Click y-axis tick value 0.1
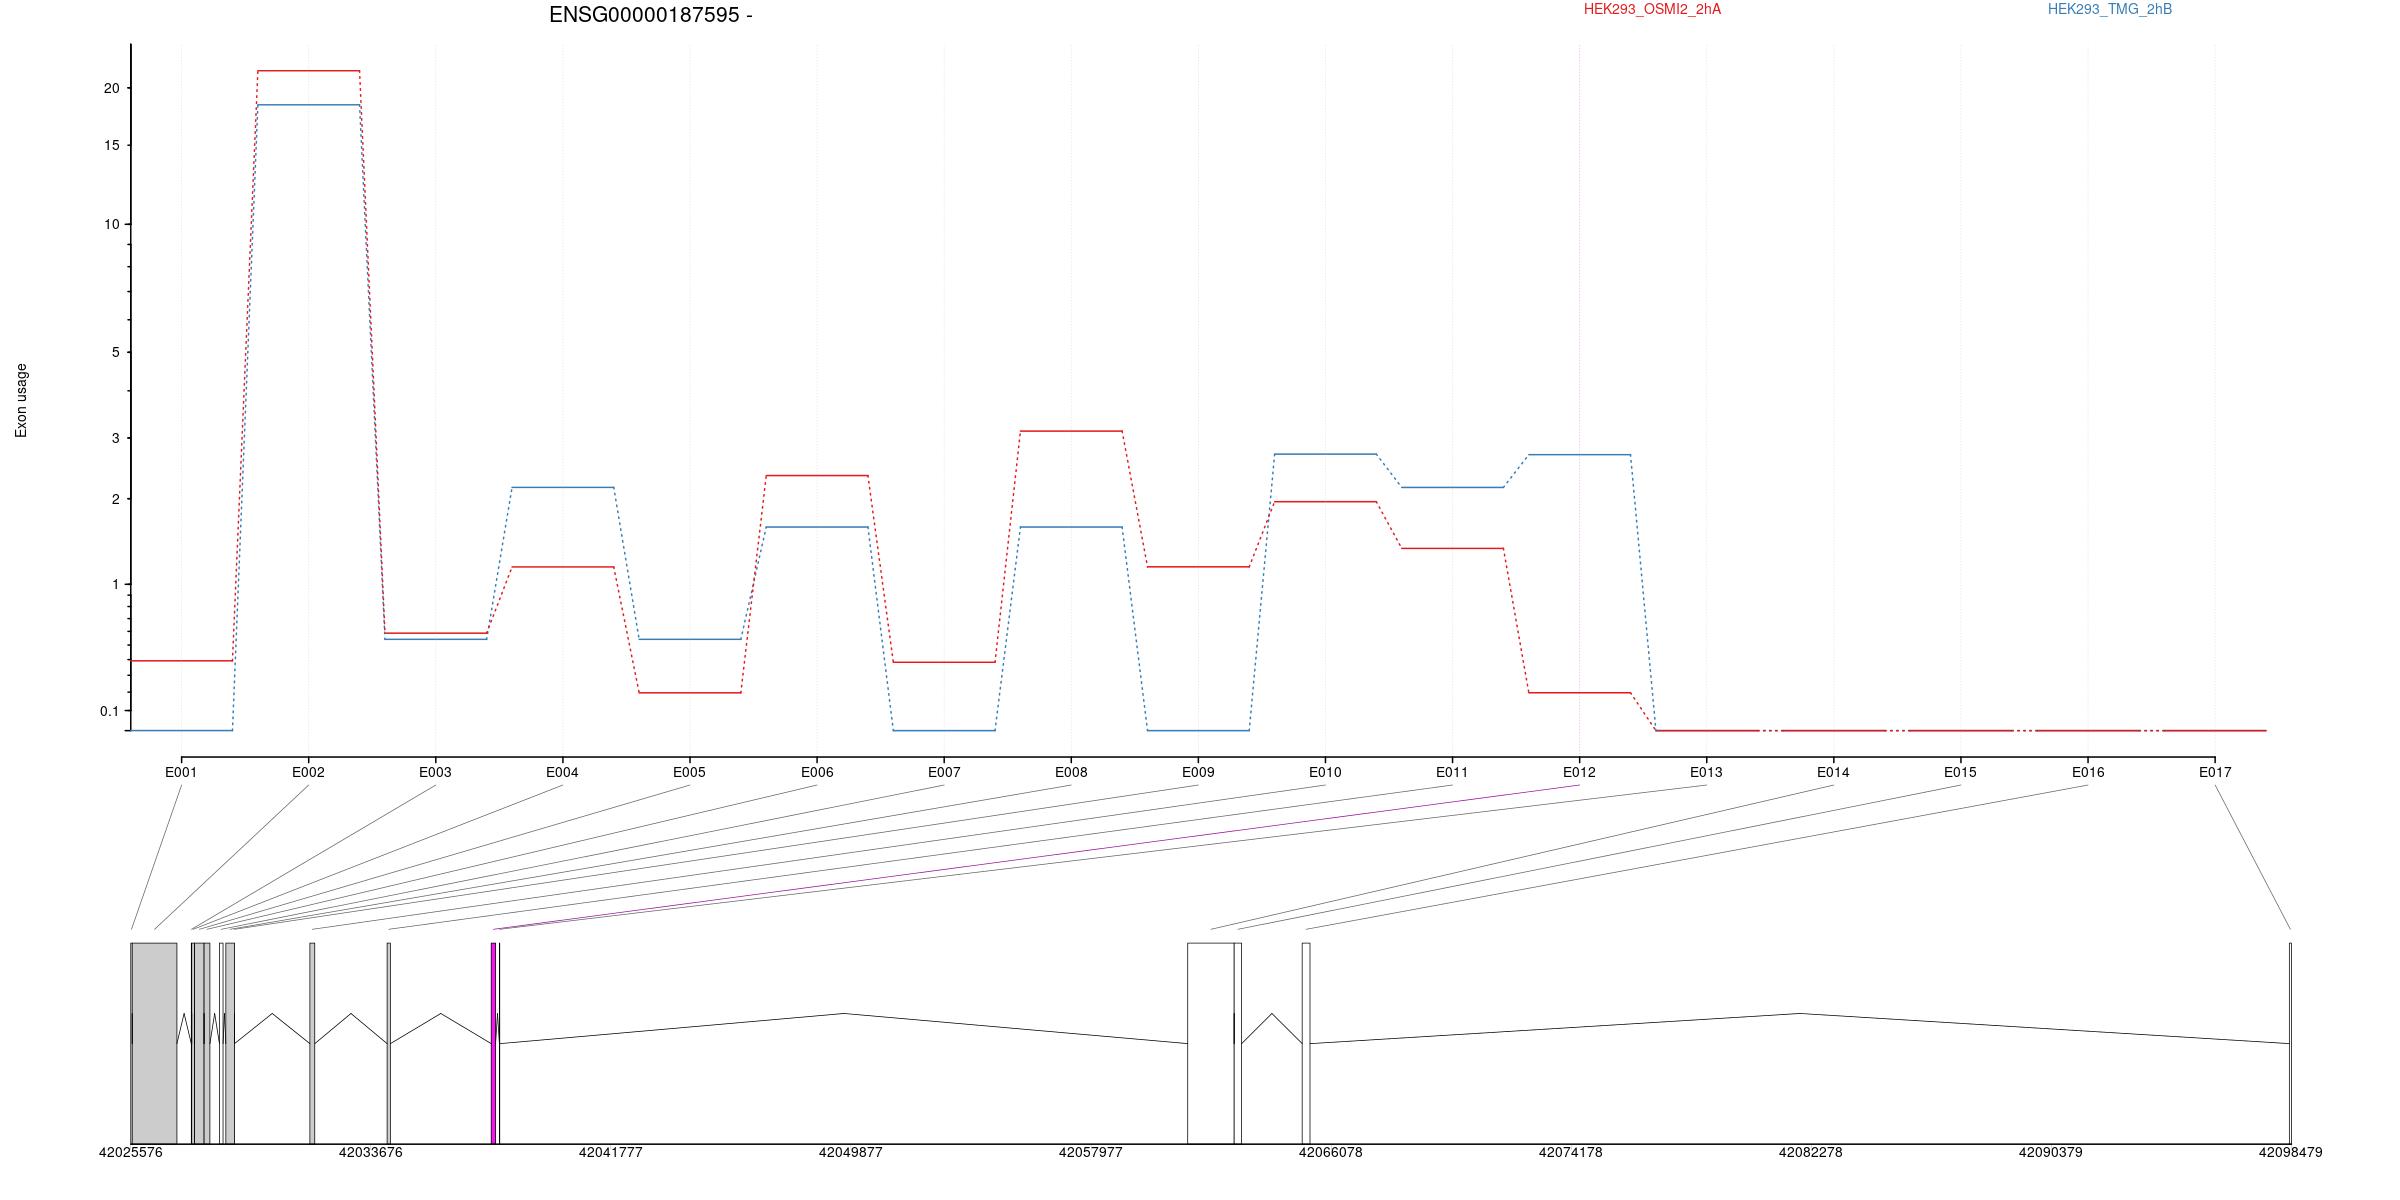Viewport: 2400px width, 1200px height. (109, 711)
